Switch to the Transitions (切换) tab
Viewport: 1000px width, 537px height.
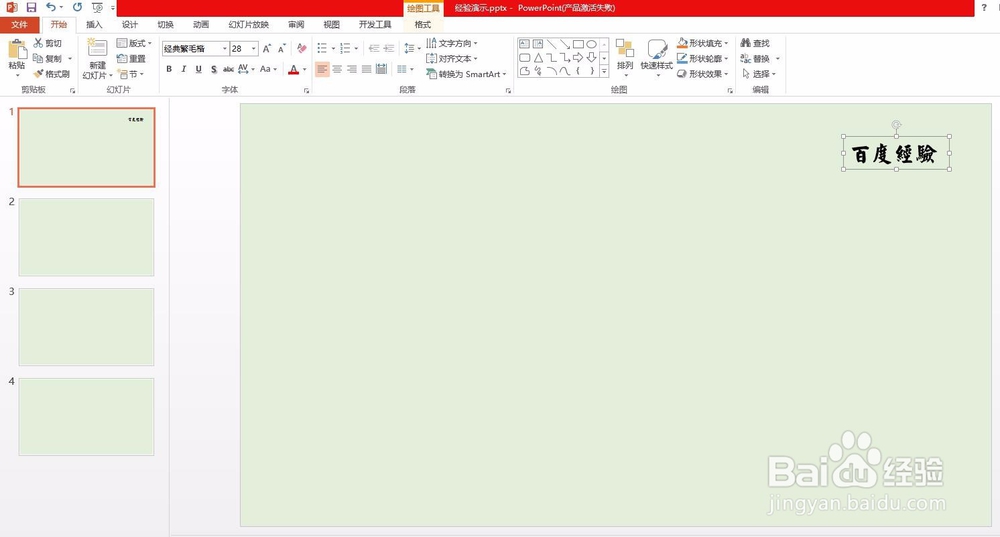(165, 24)
